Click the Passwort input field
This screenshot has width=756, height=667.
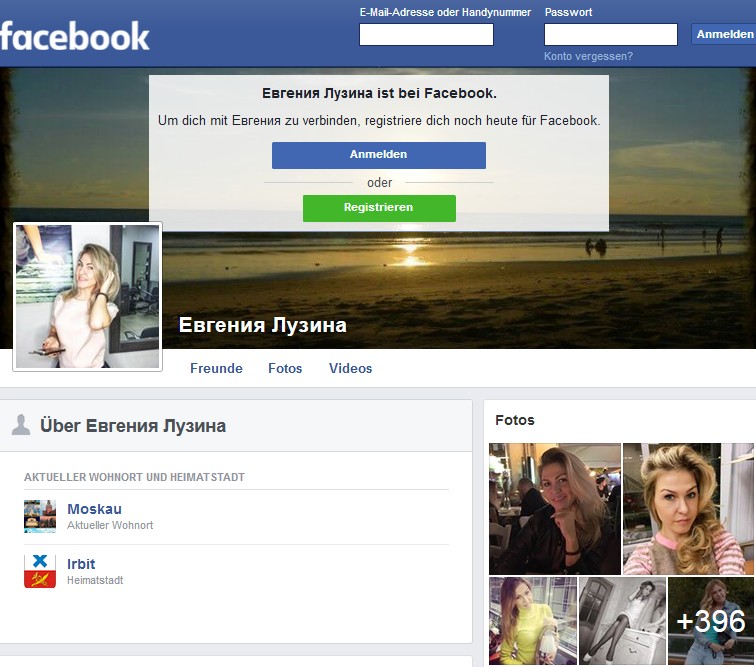point(611,35)
